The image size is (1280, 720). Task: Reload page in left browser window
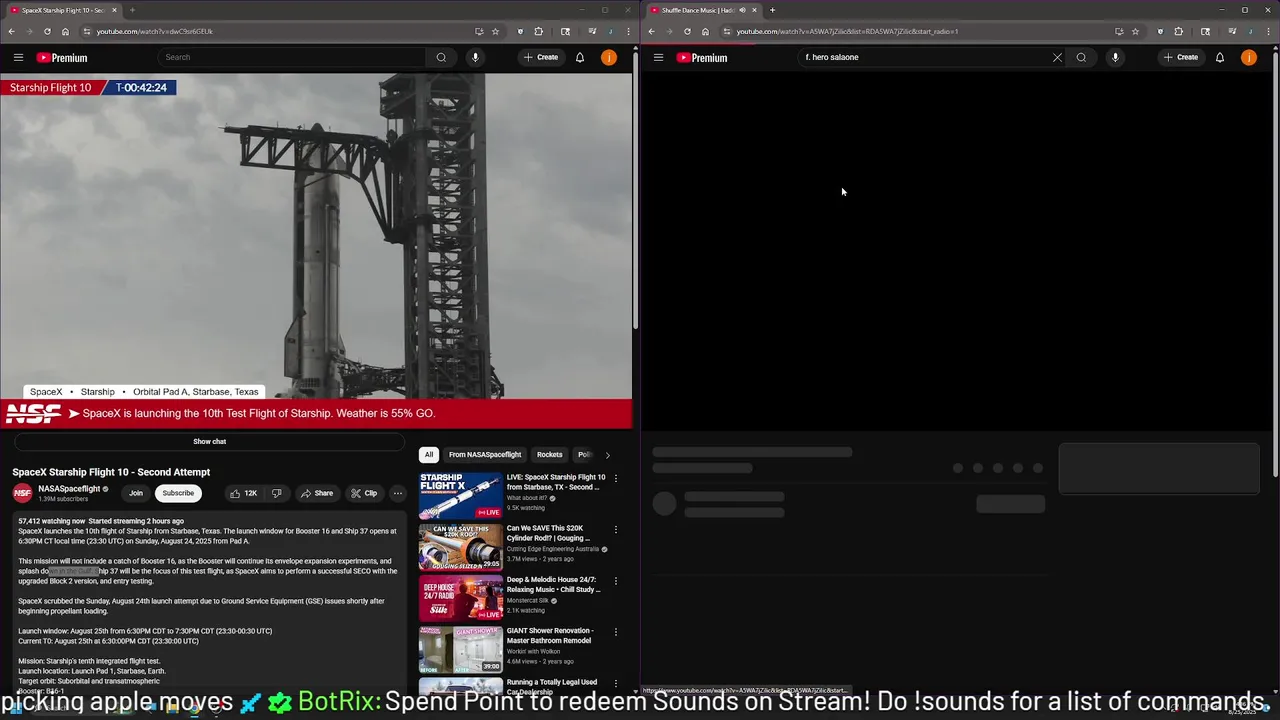click(x=47, y=31)
